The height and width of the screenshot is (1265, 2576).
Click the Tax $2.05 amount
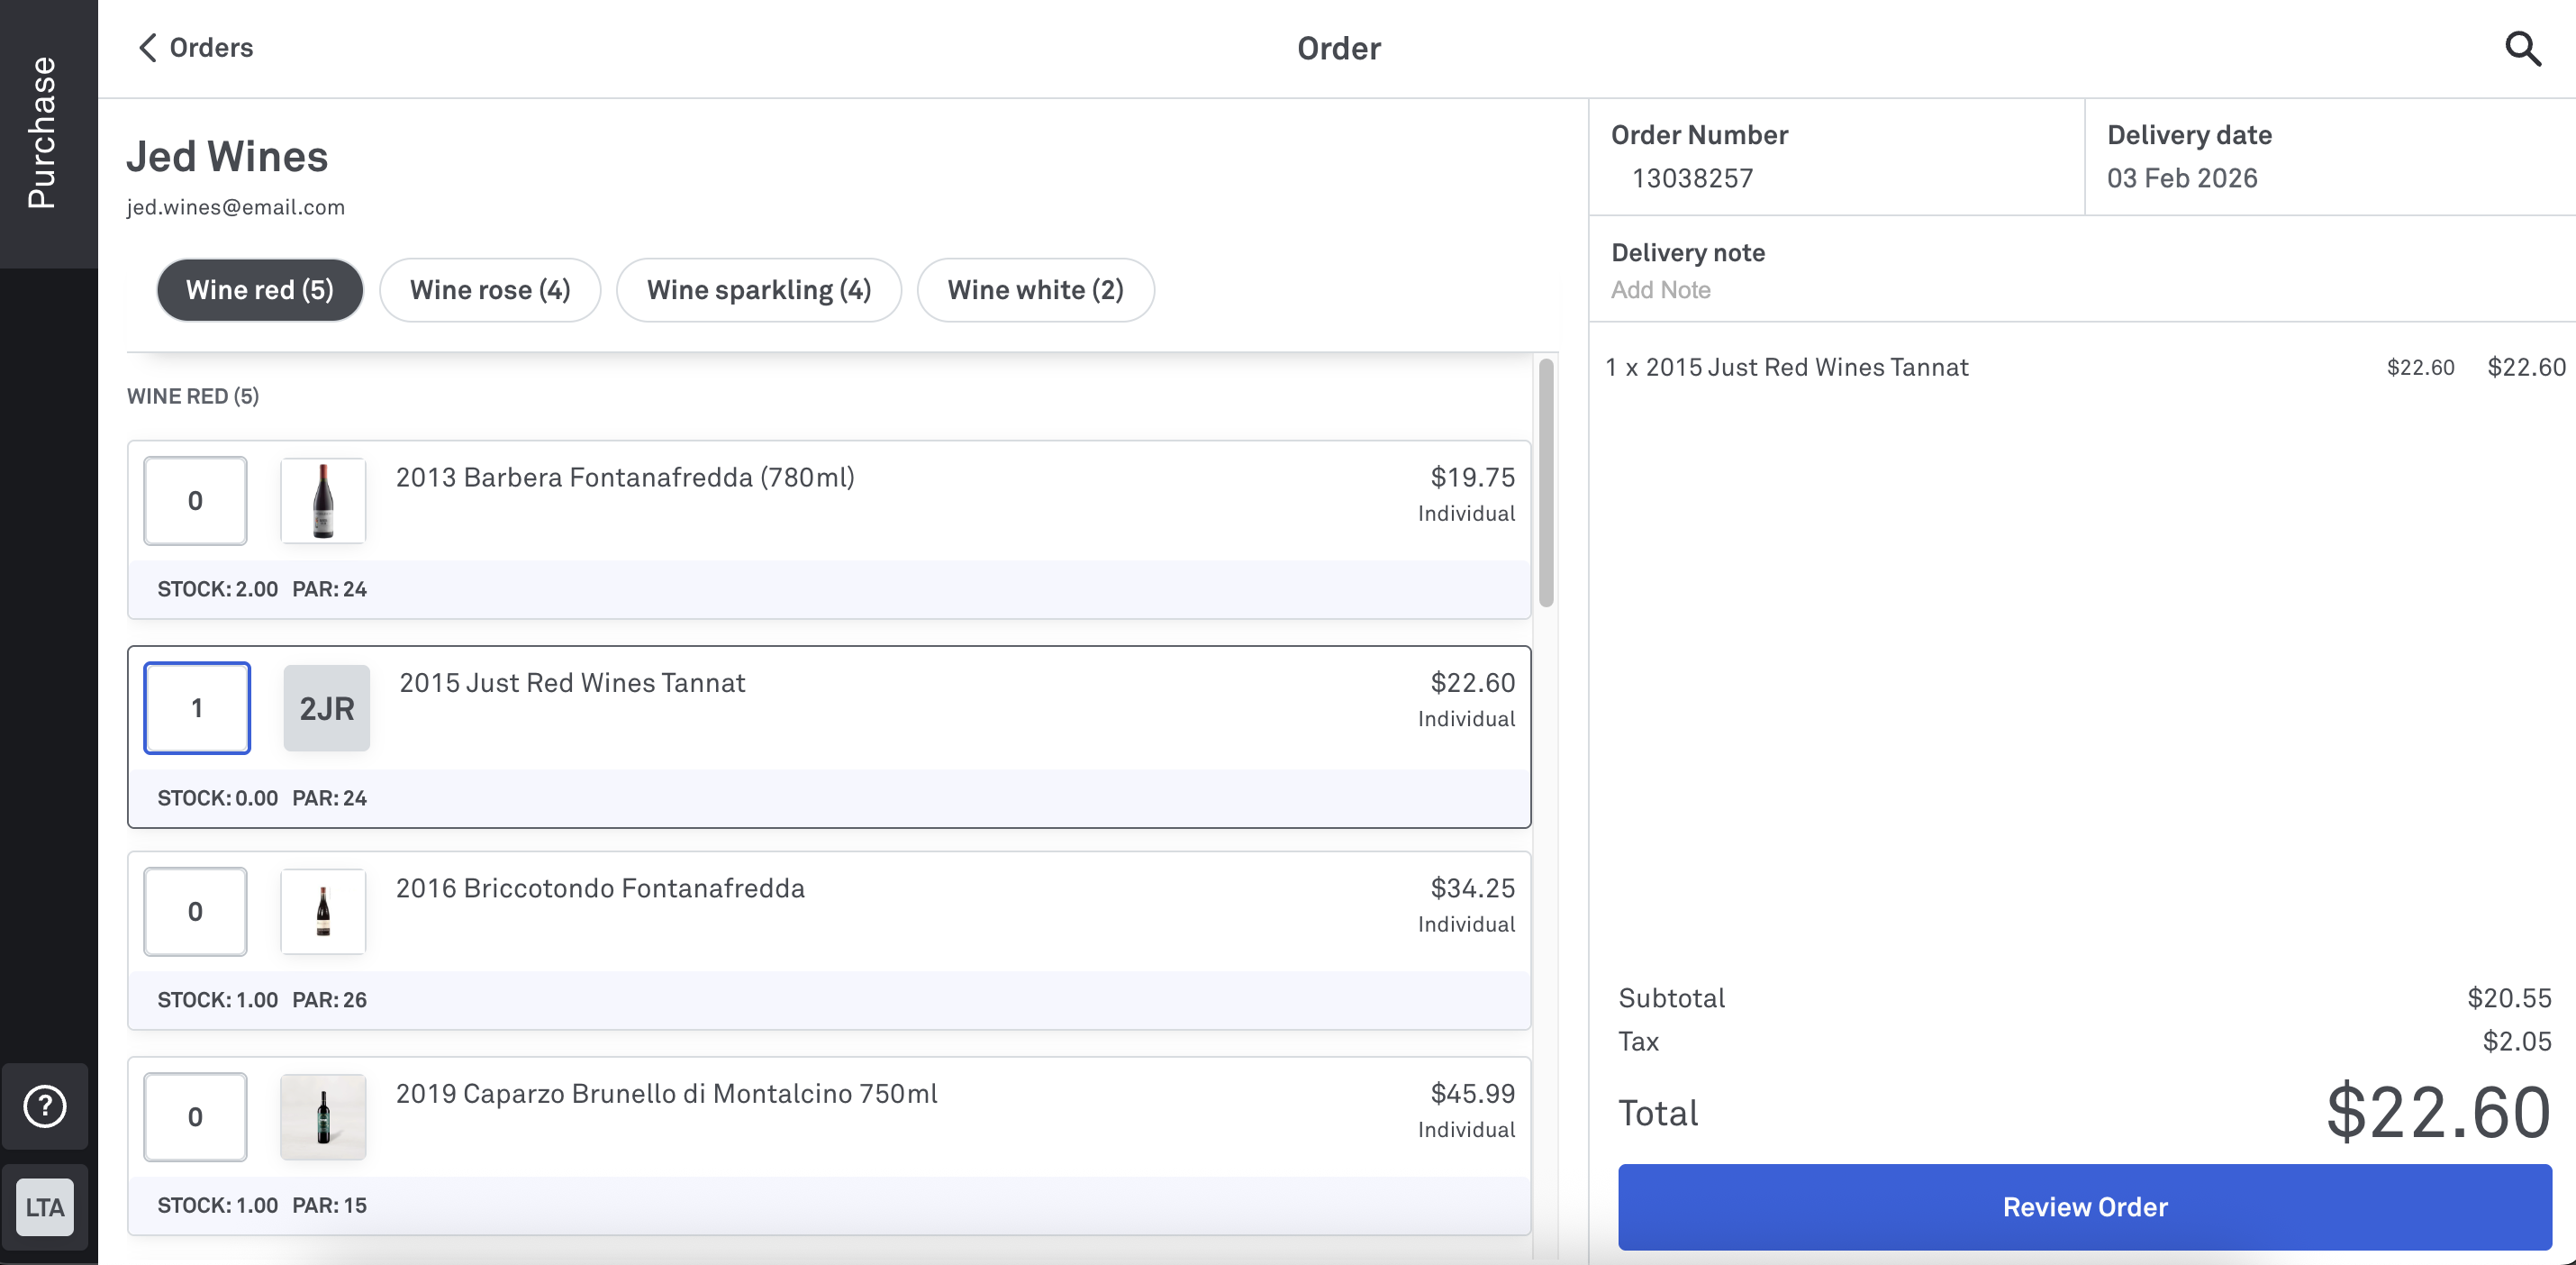pos(2517,1041)
